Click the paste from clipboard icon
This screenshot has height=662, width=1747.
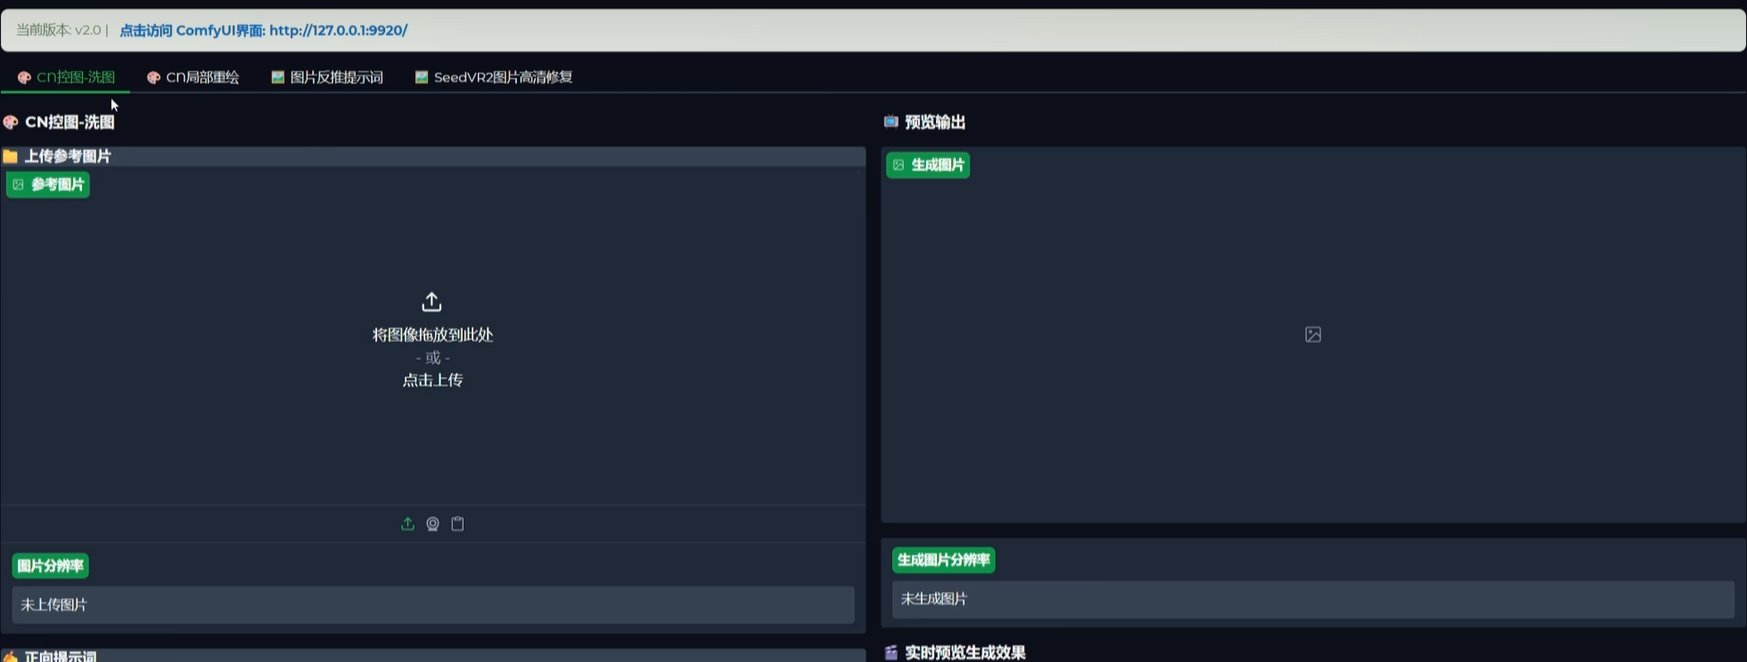point(458,524)
